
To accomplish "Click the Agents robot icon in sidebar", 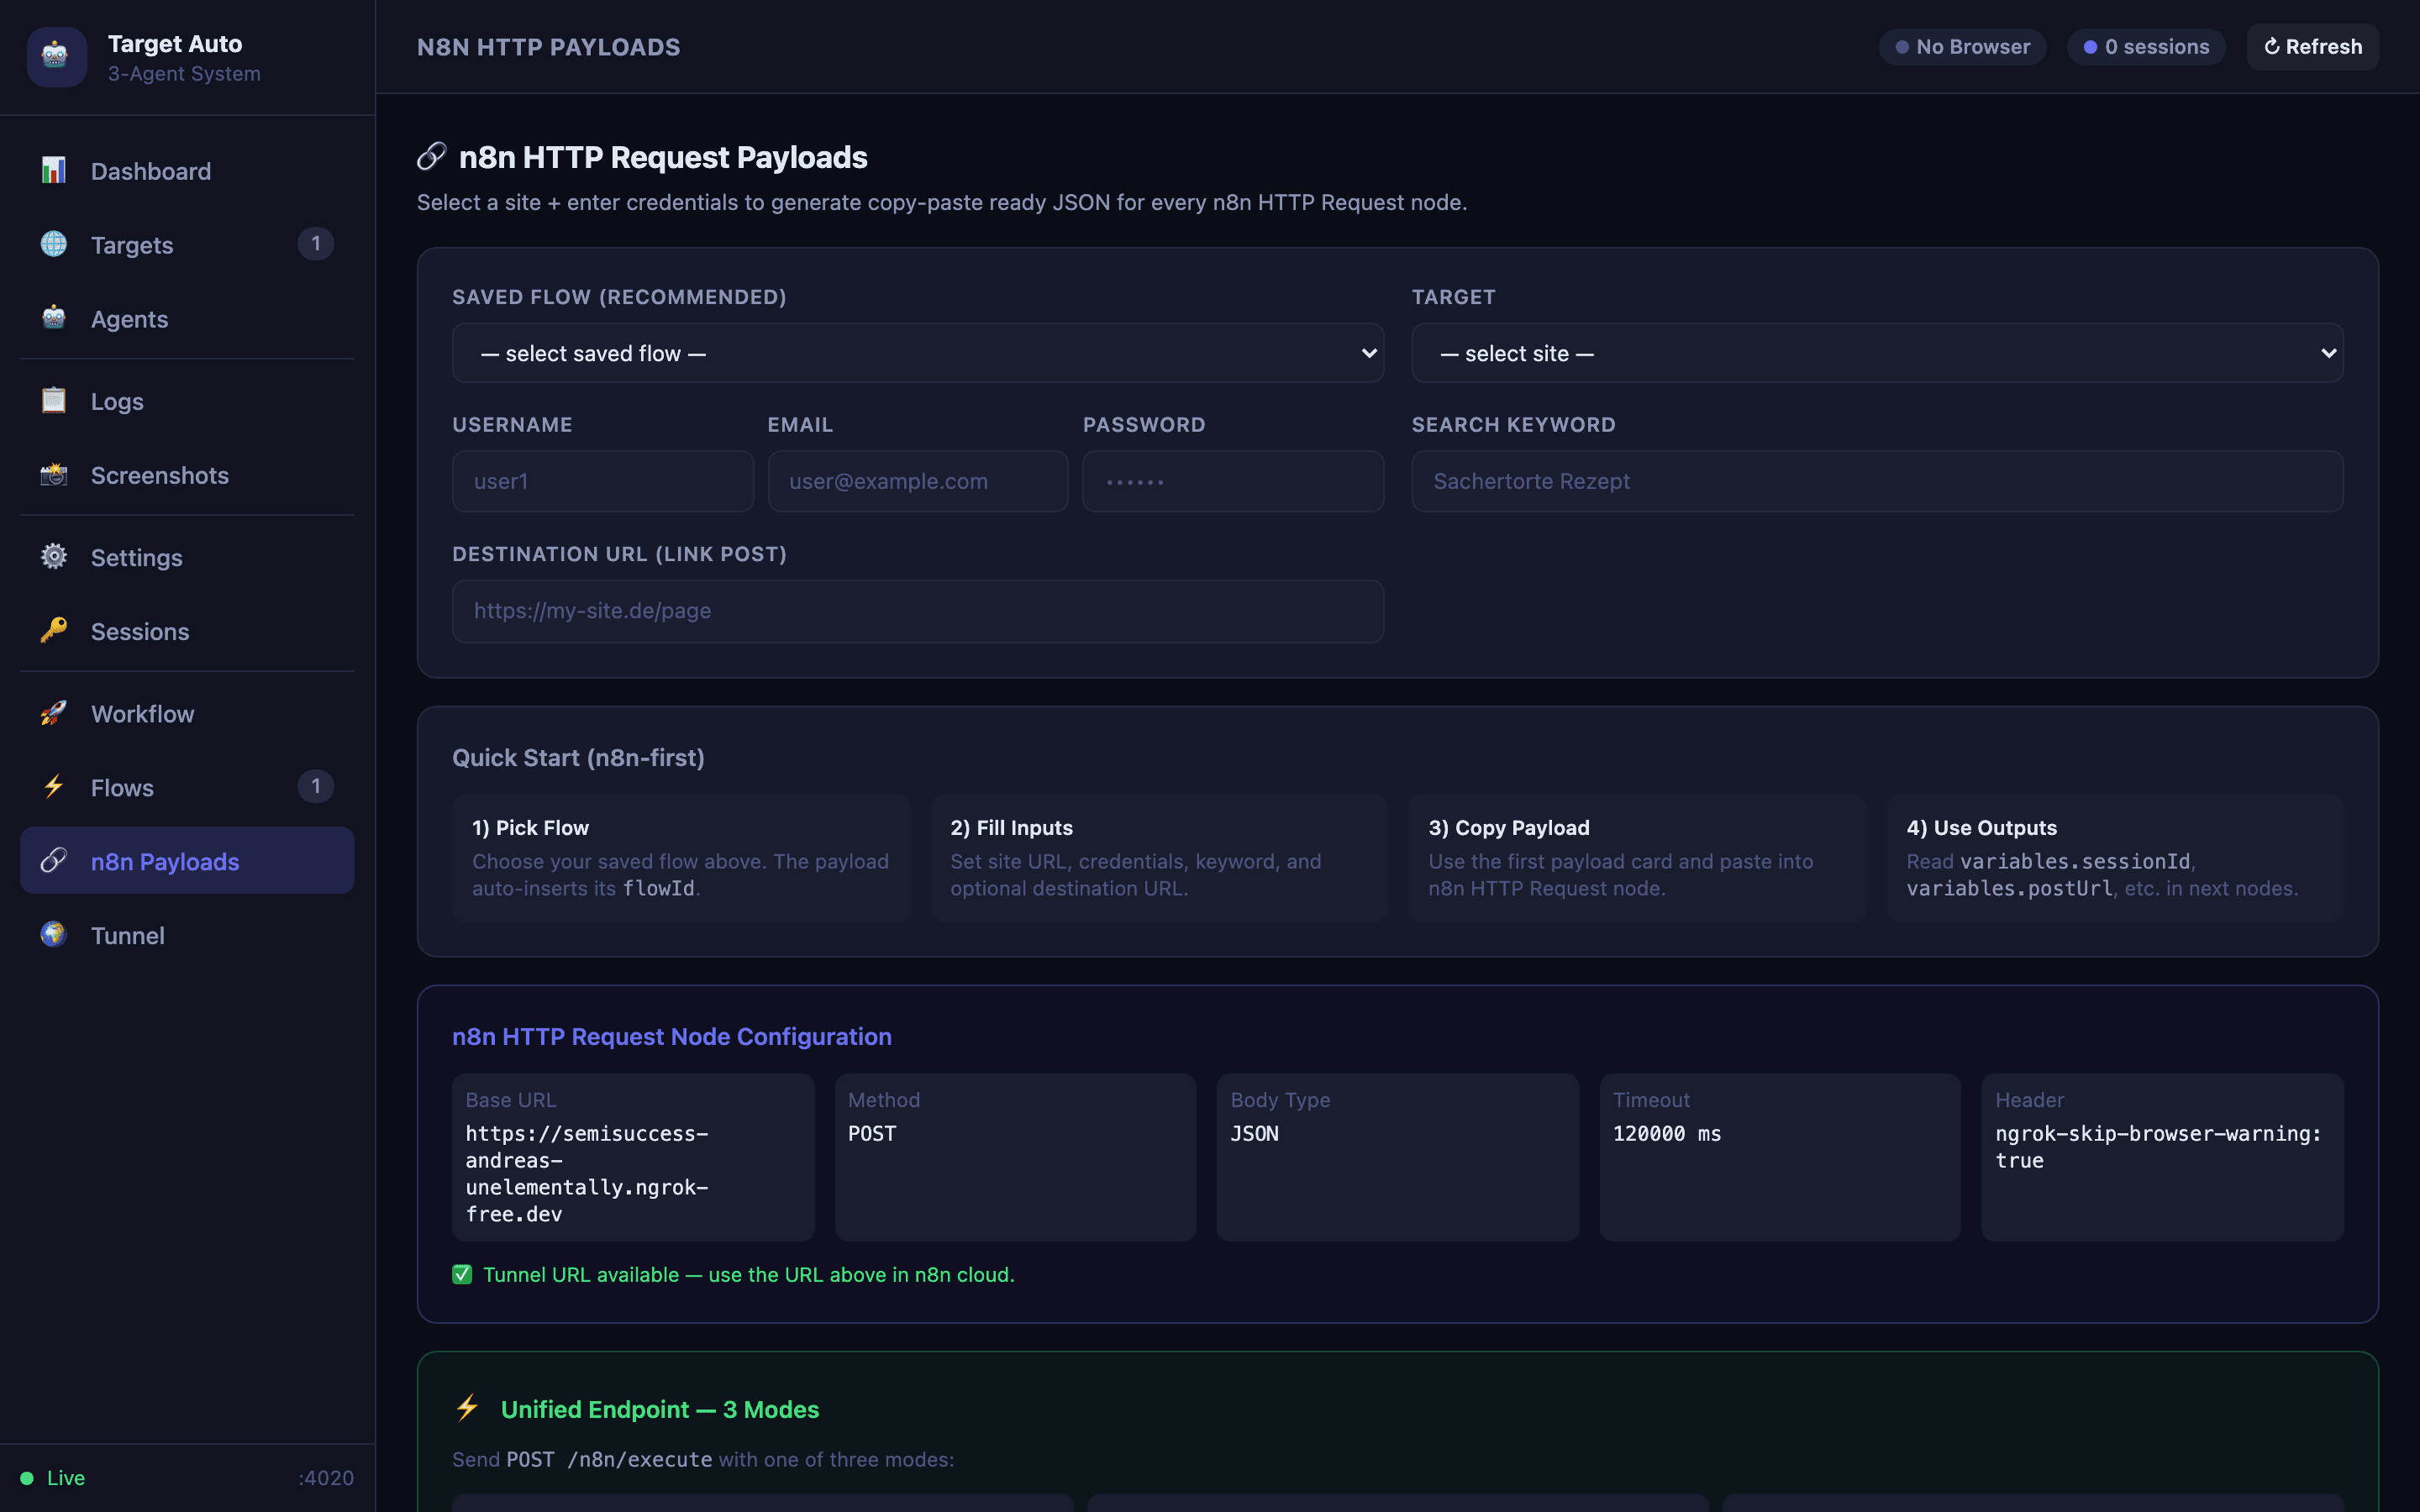I will [x=54, y=319].
